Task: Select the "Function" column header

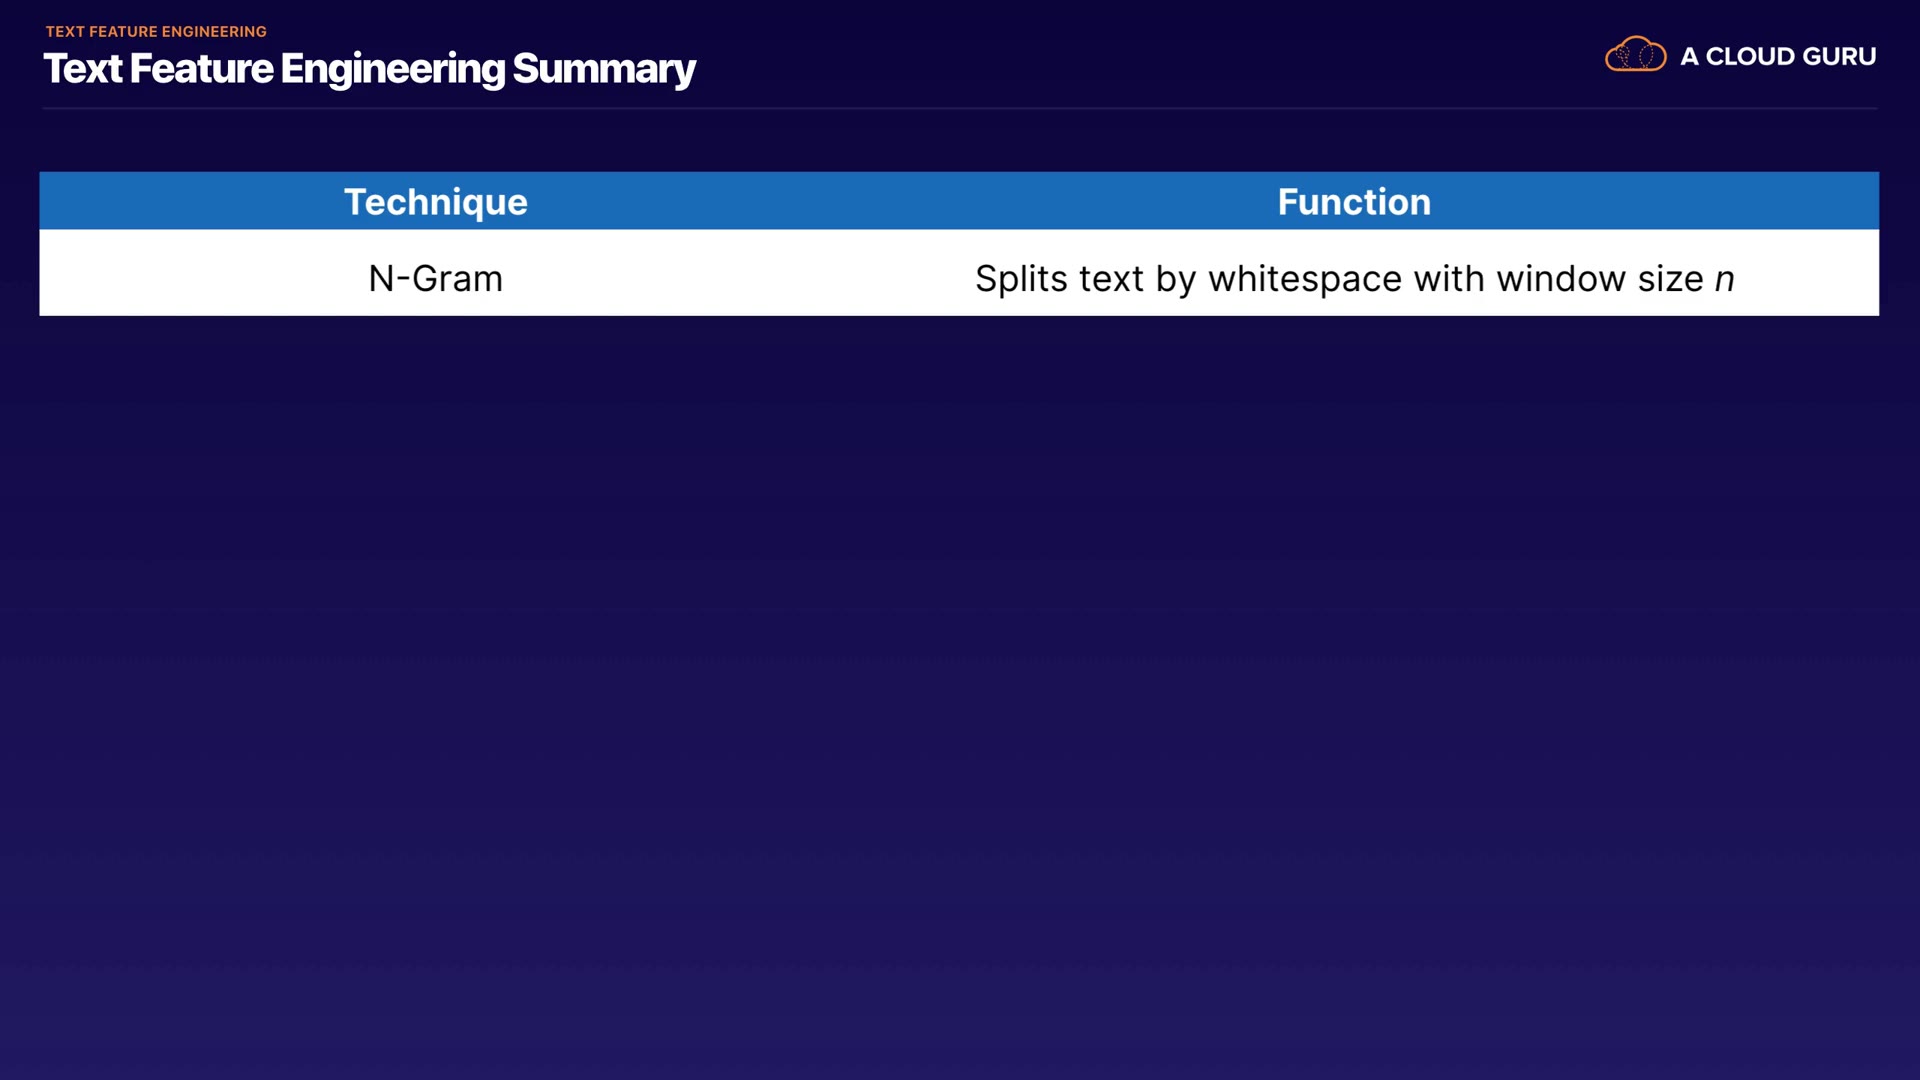Action: [x=1354, y=202]
